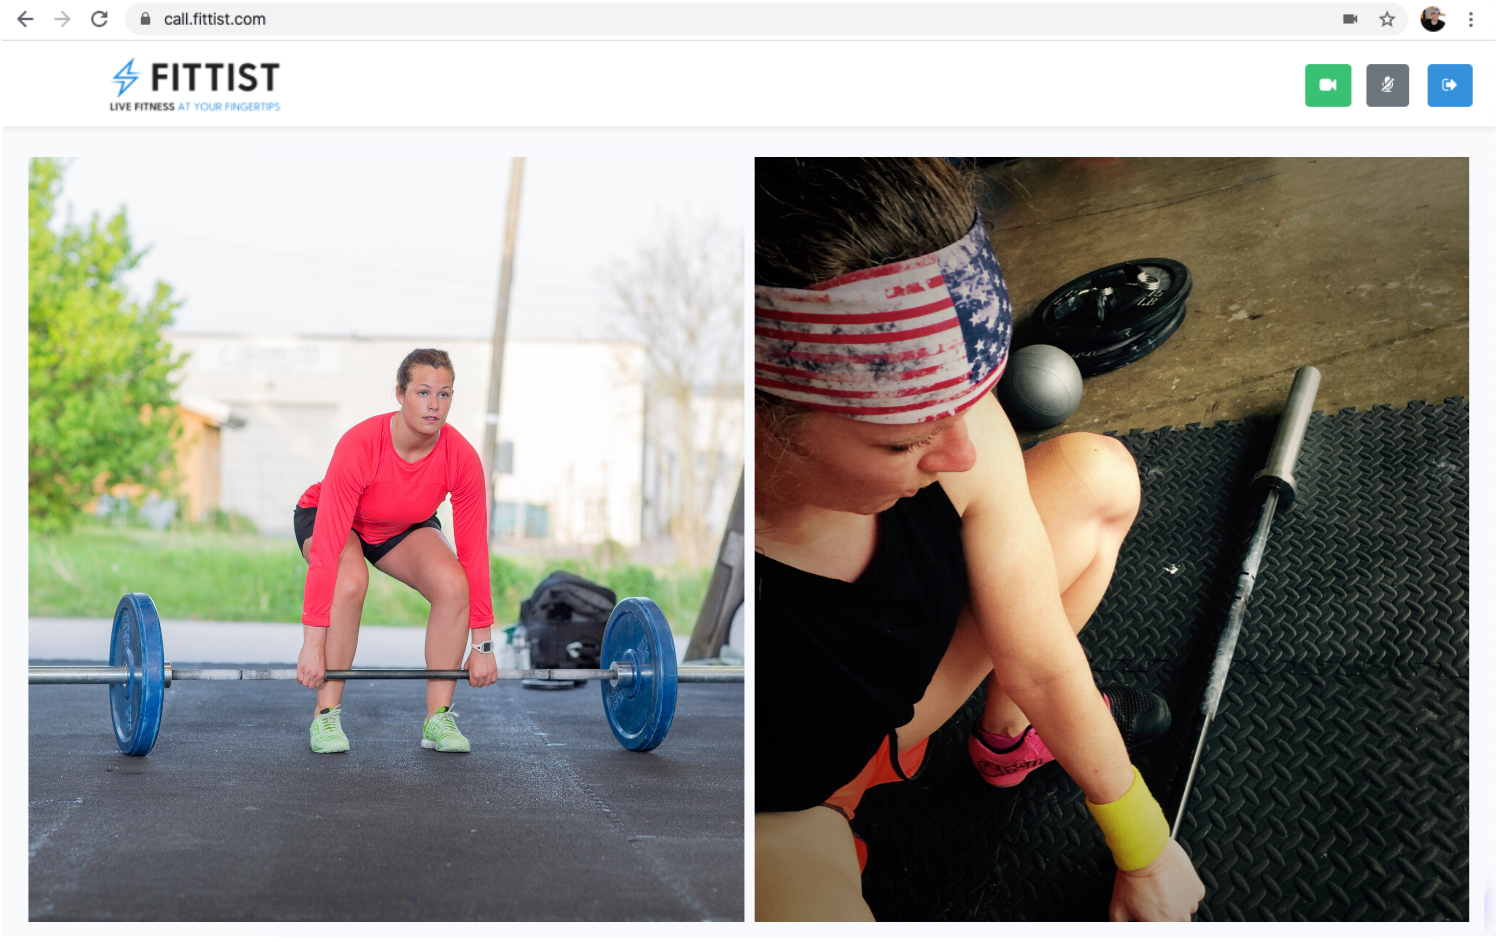Leave the call with blue exit button
Screen dimensions: 1496x942
[x=1449, y=85]
